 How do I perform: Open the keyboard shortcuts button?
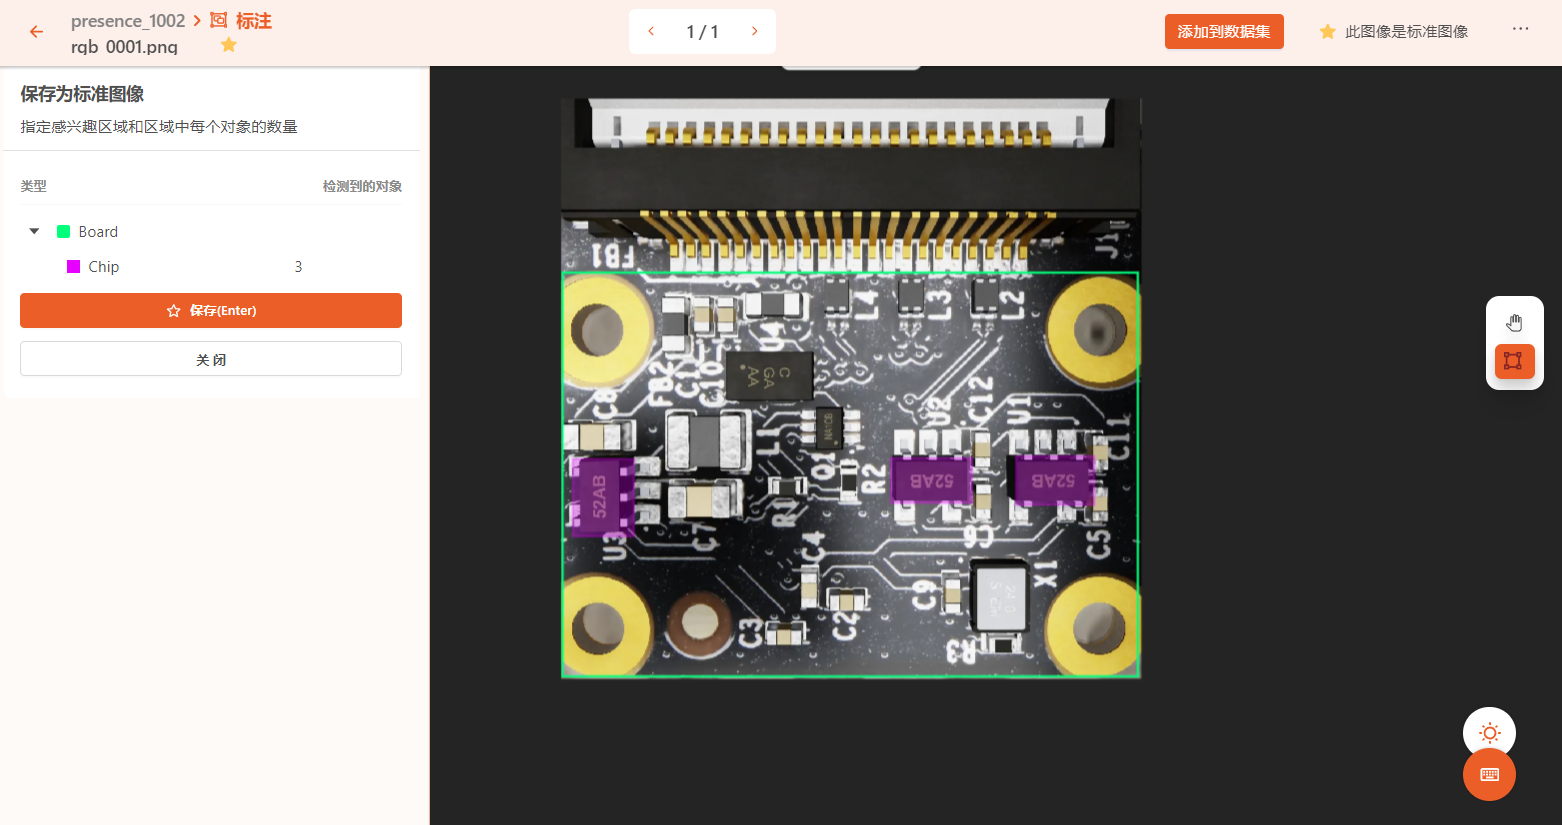coord(1489,775)
